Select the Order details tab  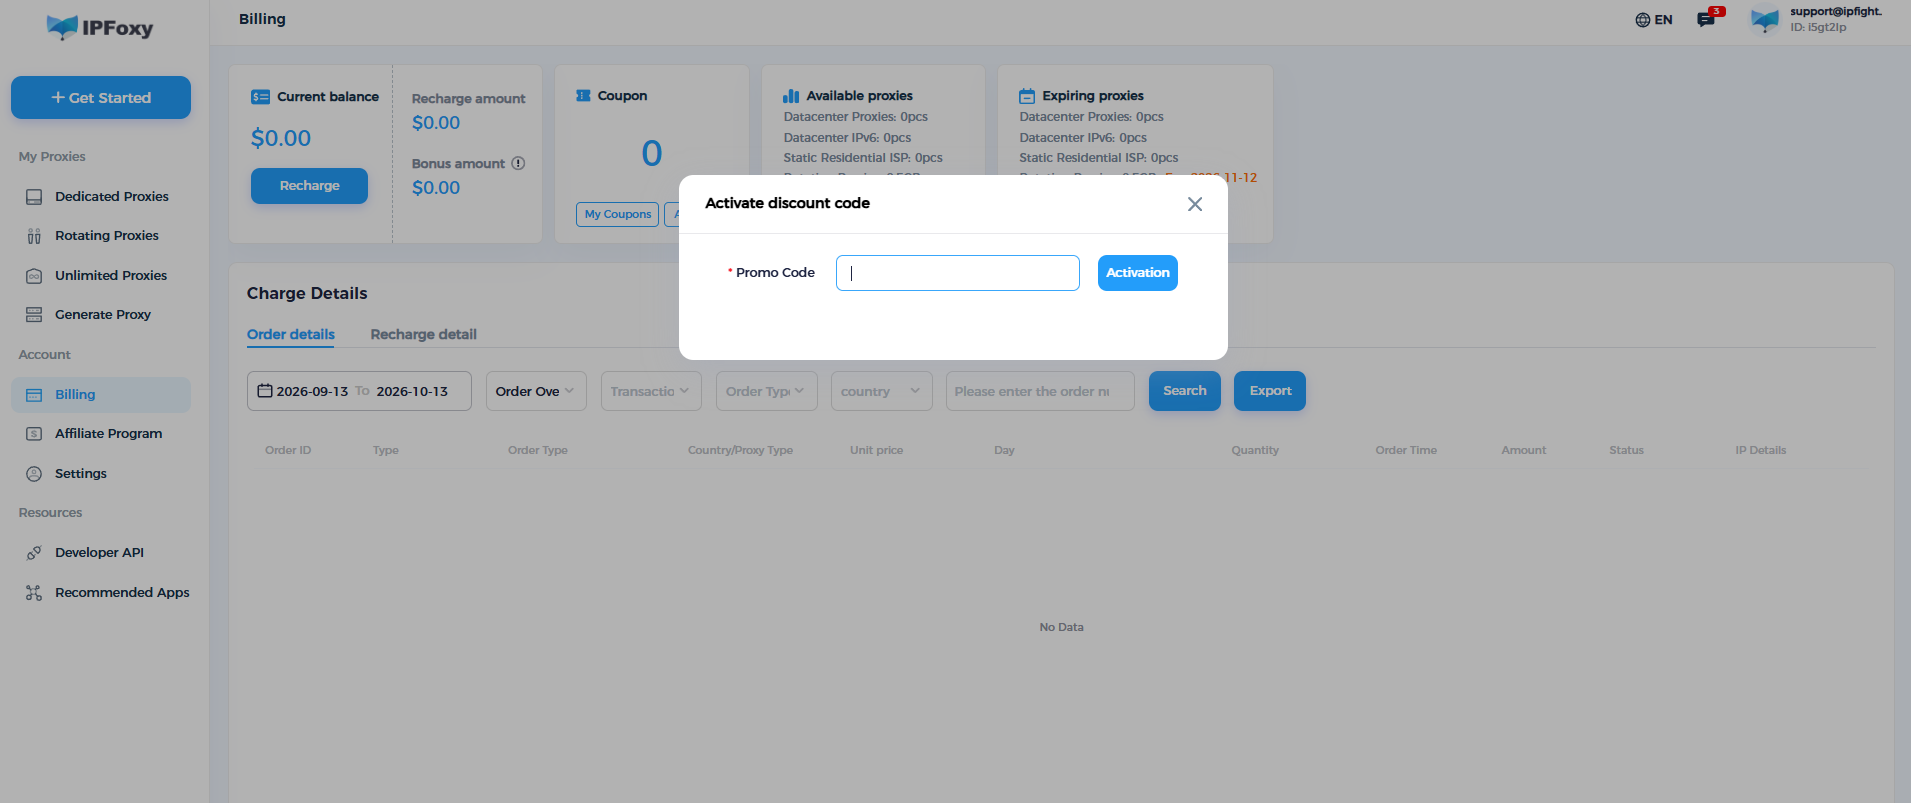(x=291, y=334)
